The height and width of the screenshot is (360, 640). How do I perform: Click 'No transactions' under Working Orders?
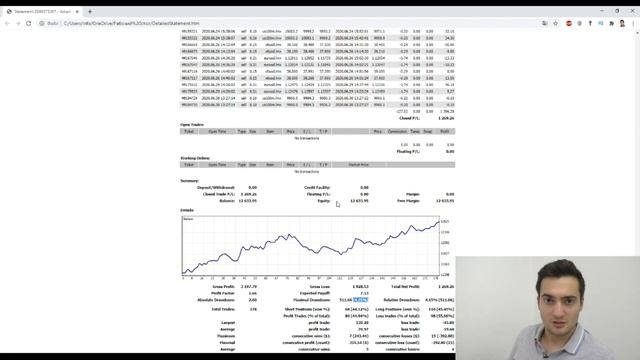pyautogui.click(x=307, y=171)
